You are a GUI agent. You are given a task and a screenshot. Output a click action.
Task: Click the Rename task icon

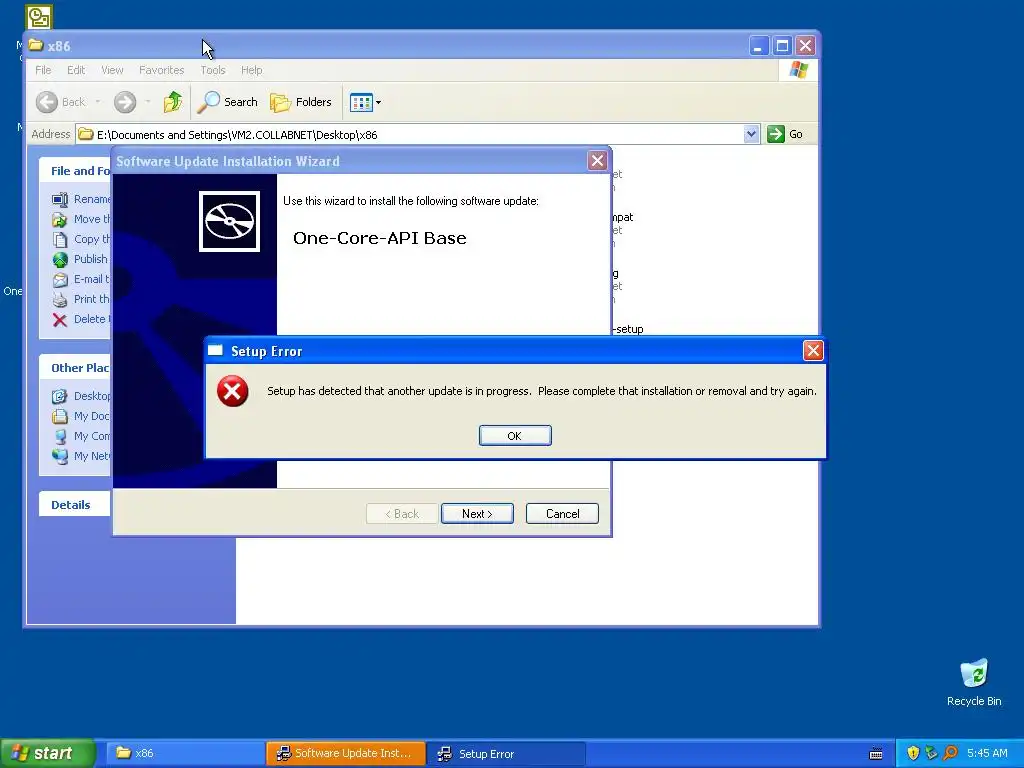point(60,199)
